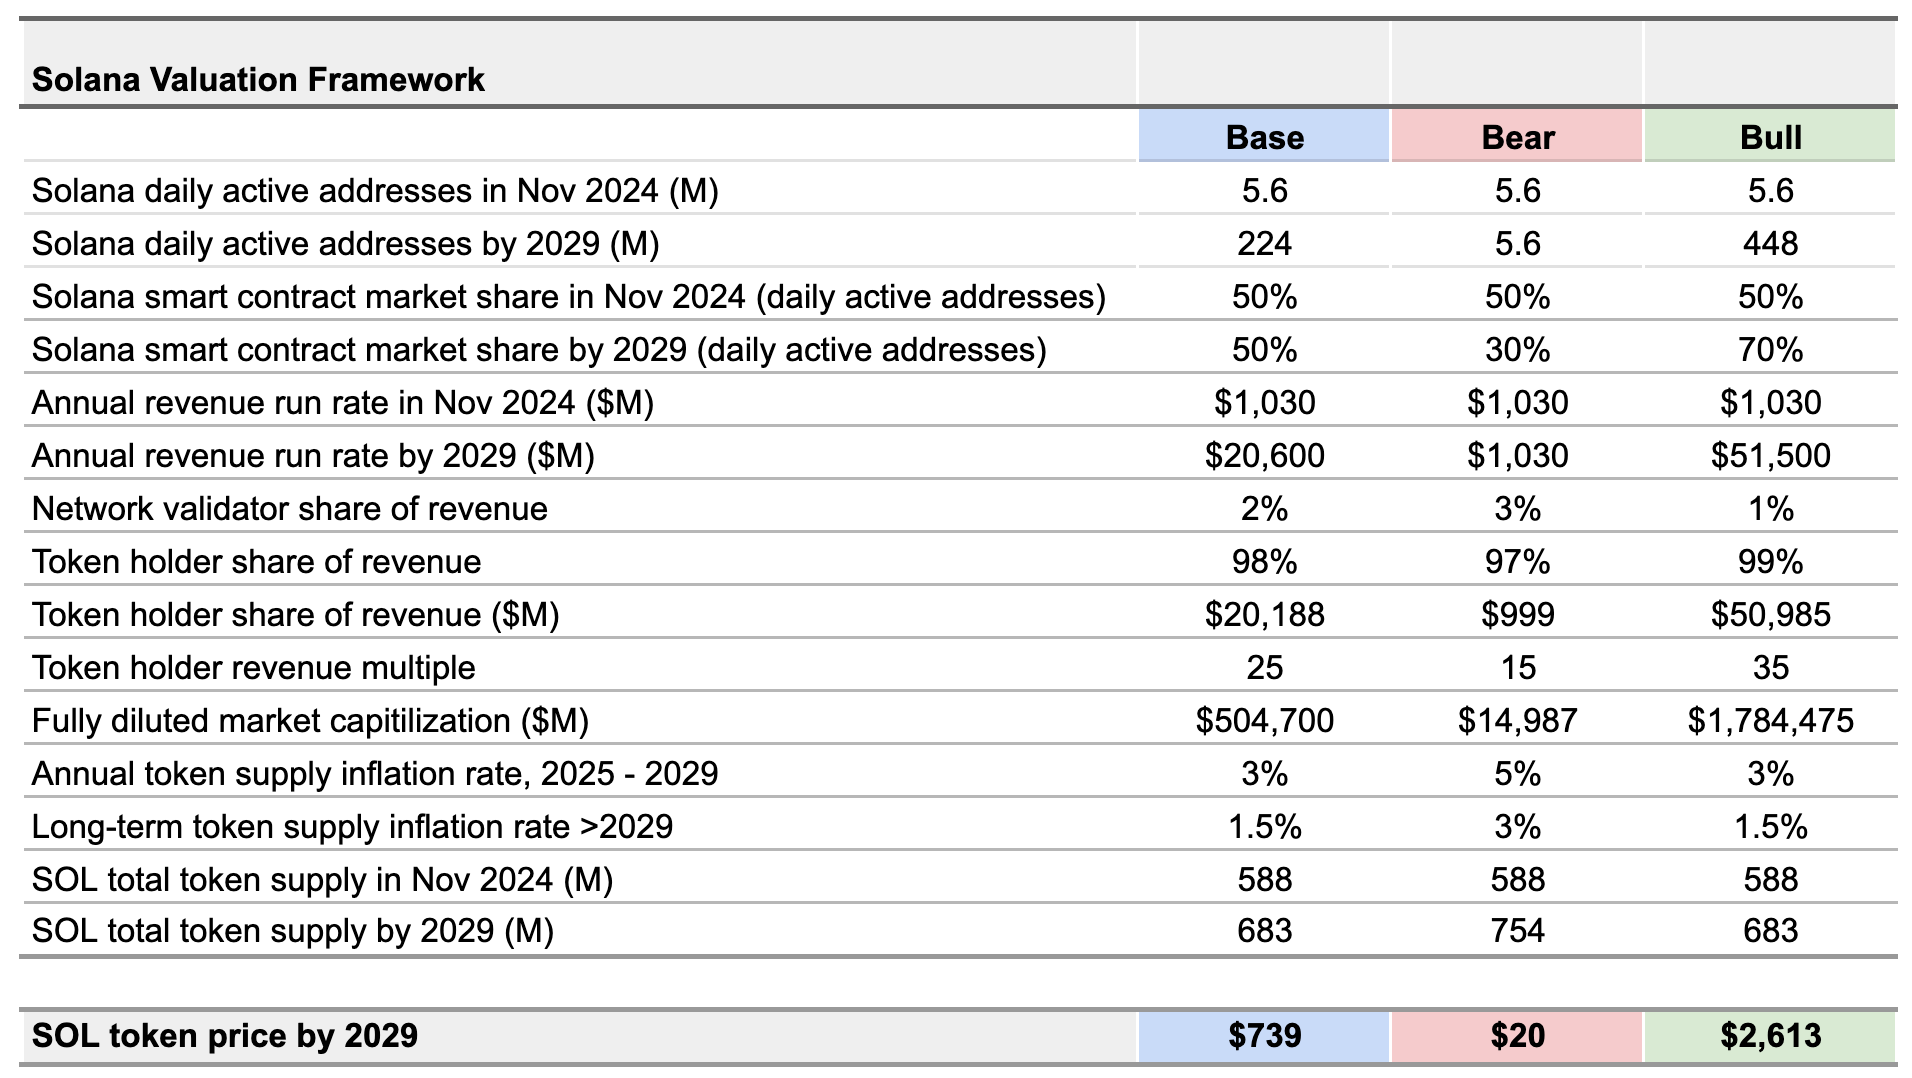Click Bear market share 30% cell

pos(1517,349)
